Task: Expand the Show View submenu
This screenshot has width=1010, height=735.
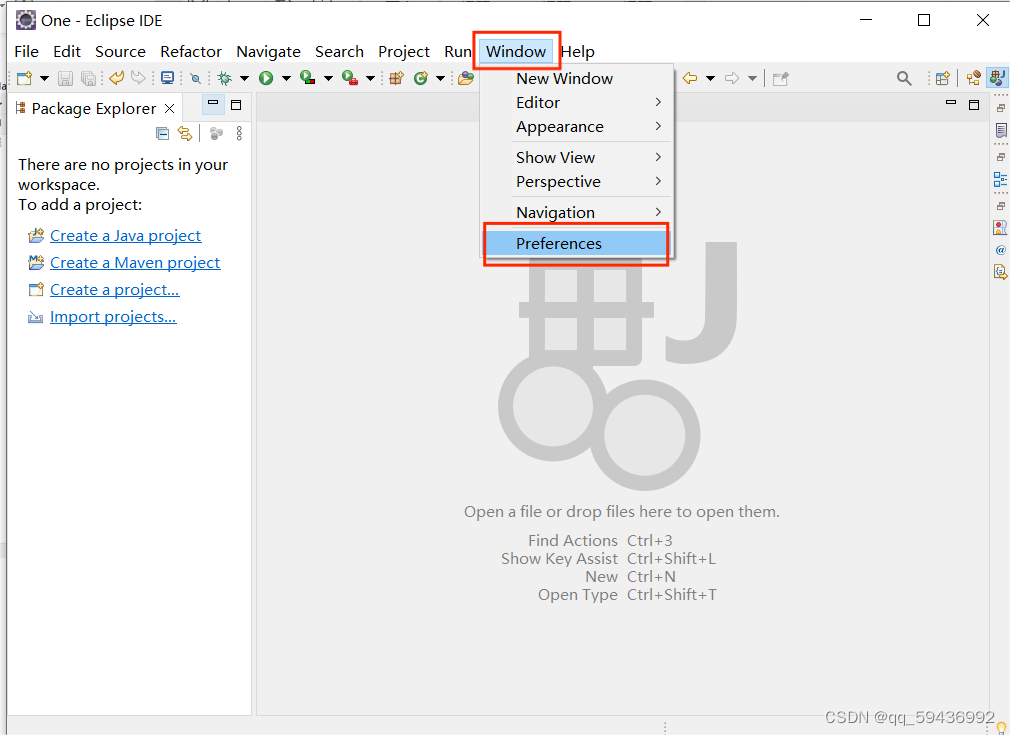Action: click(577, 157)
